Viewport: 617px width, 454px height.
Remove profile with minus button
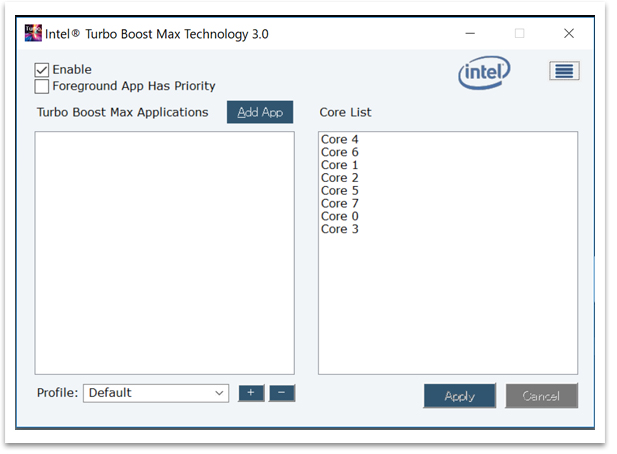[x=282, y=393]
